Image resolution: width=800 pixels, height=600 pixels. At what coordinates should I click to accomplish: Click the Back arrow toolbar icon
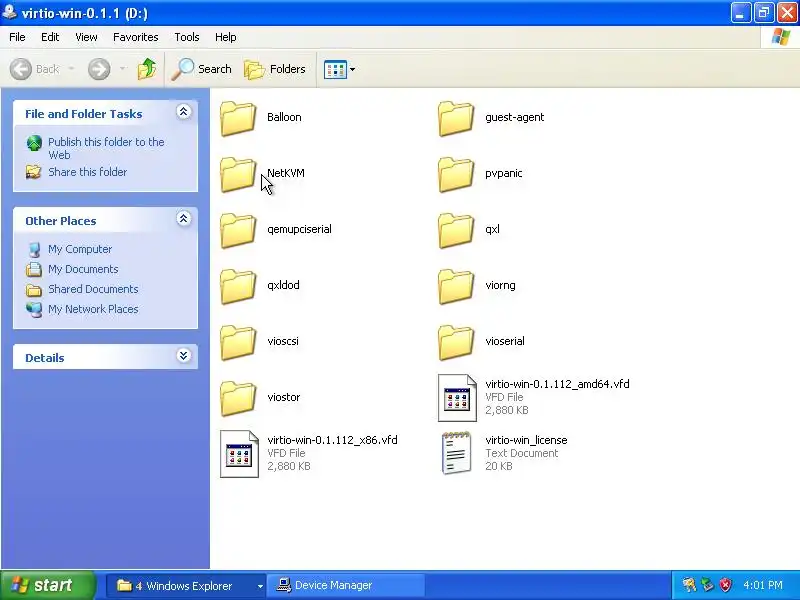pos(21,69)
